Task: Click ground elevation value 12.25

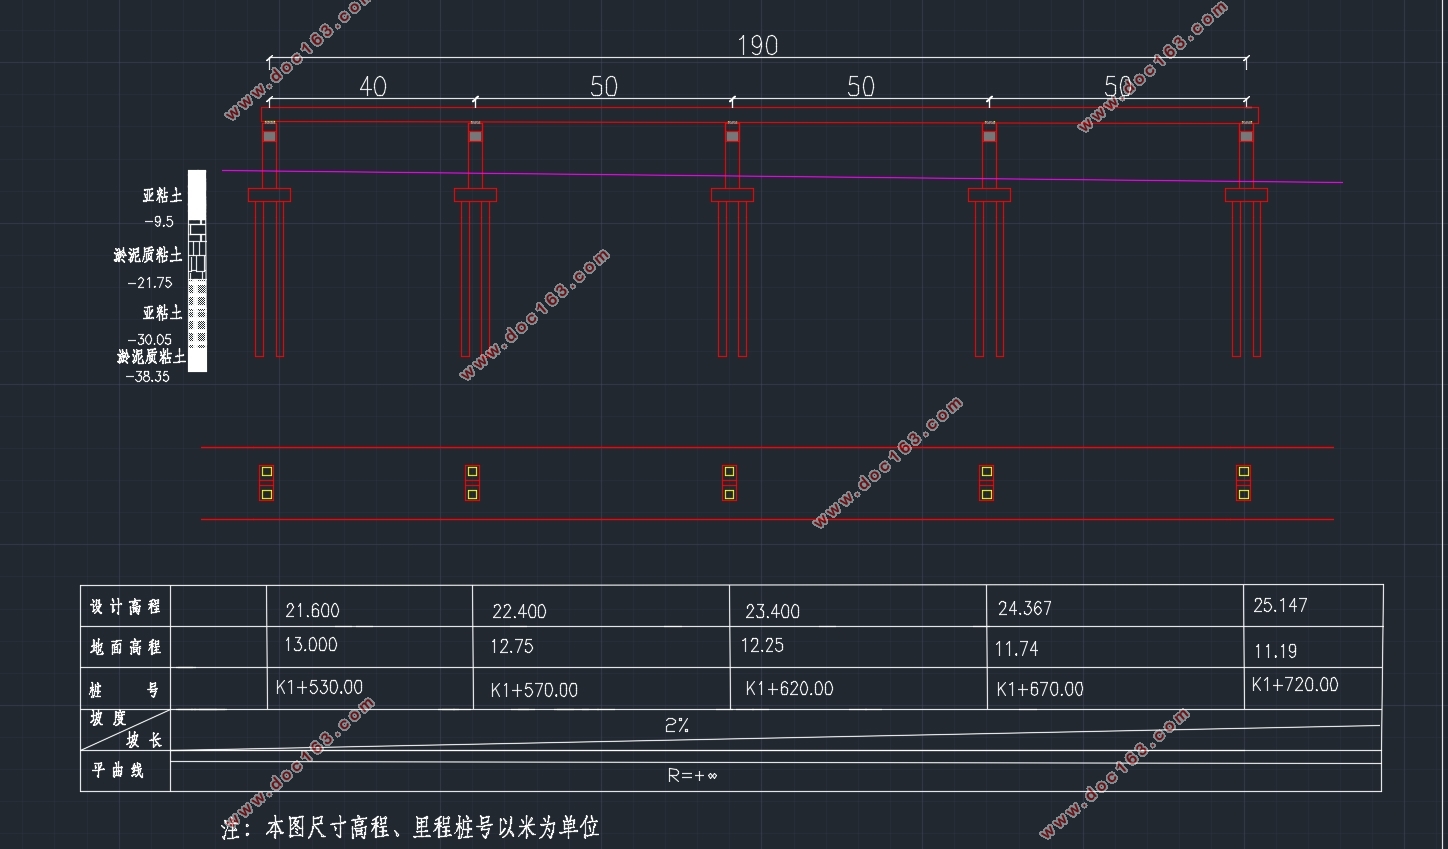Action: tap(762, 646)
